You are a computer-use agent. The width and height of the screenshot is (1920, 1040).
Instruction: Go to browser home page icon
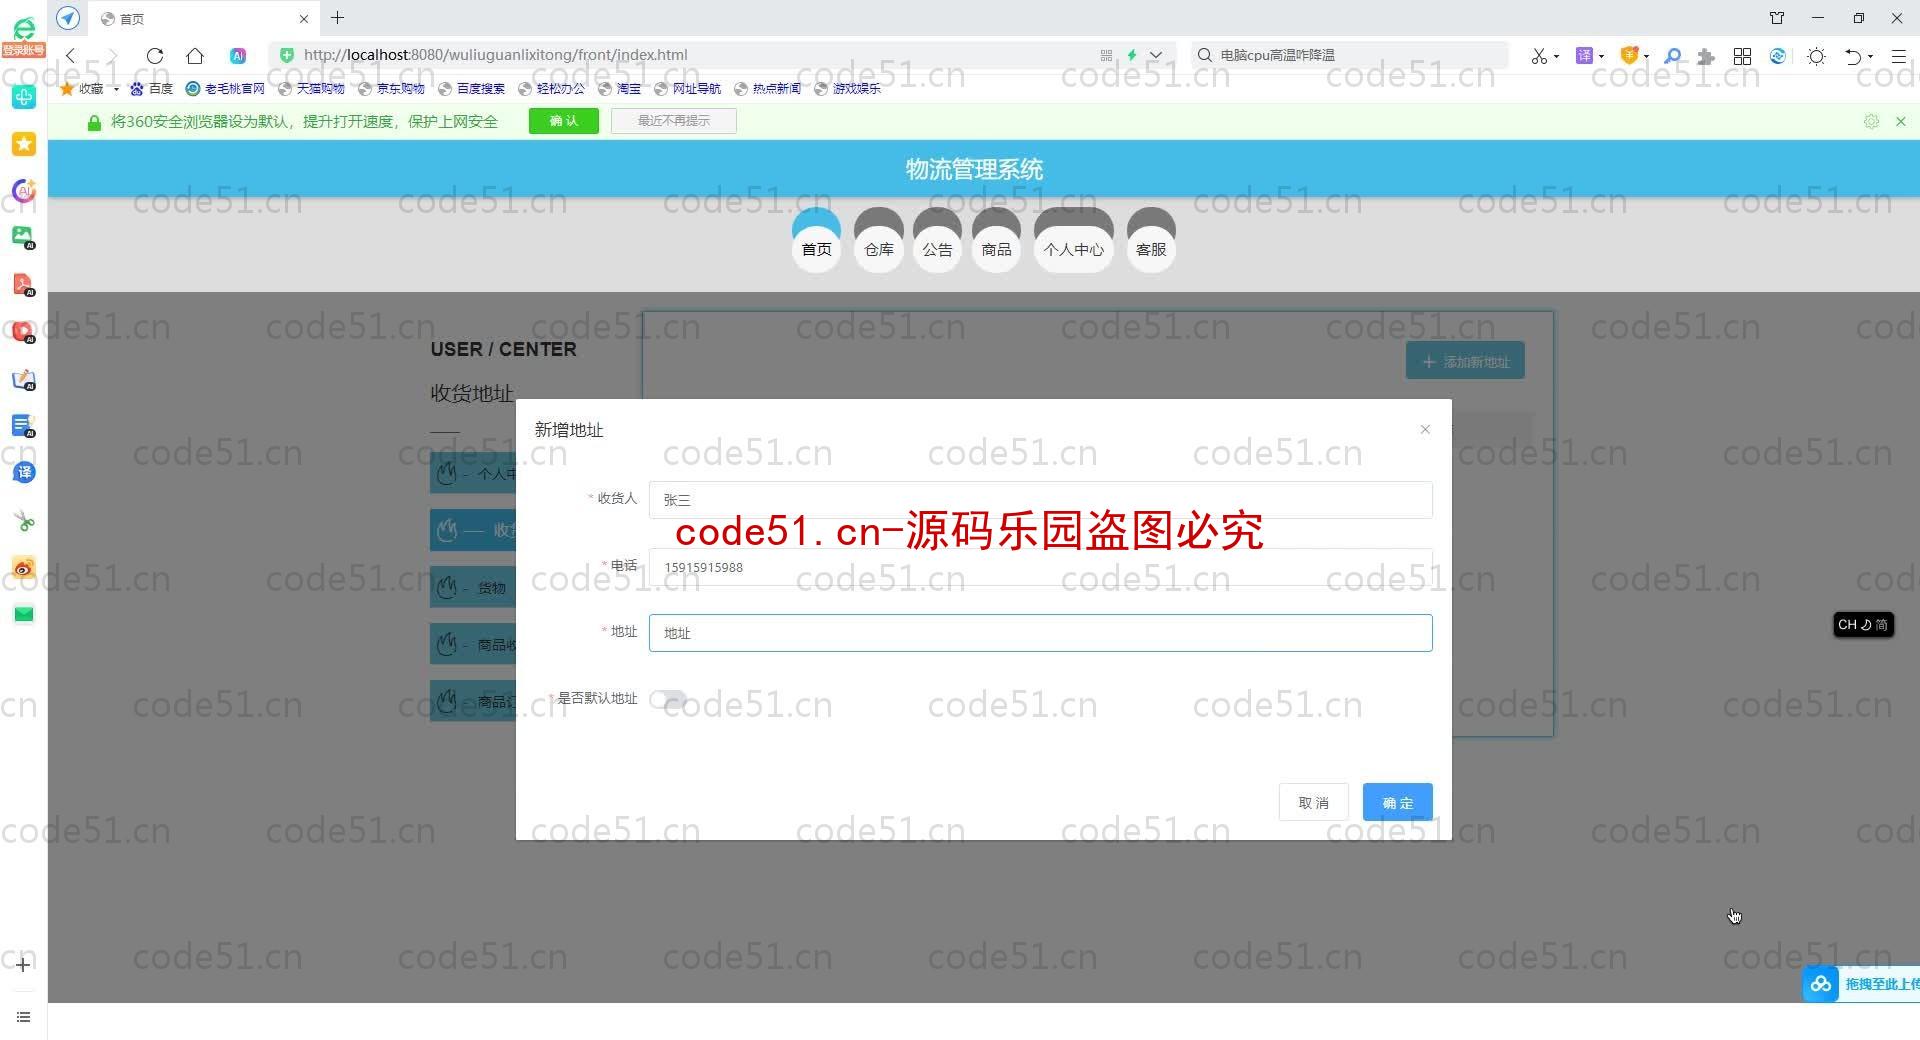195,56
